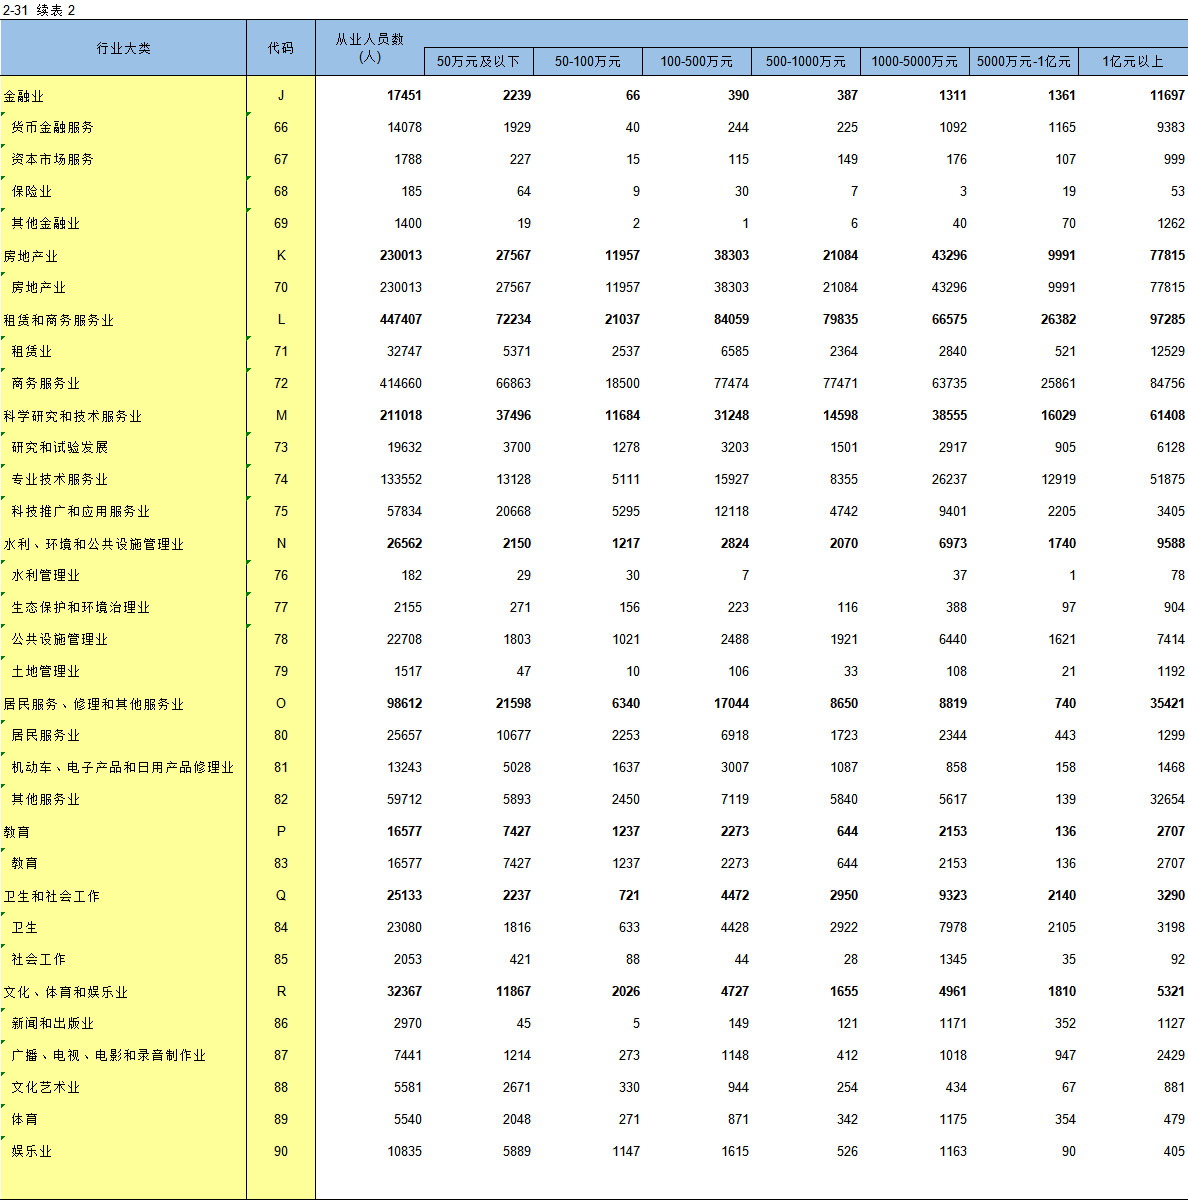1188x1200 pixels.
Task: Select the 50万元及以下 column header
Action: pos(478,61)
